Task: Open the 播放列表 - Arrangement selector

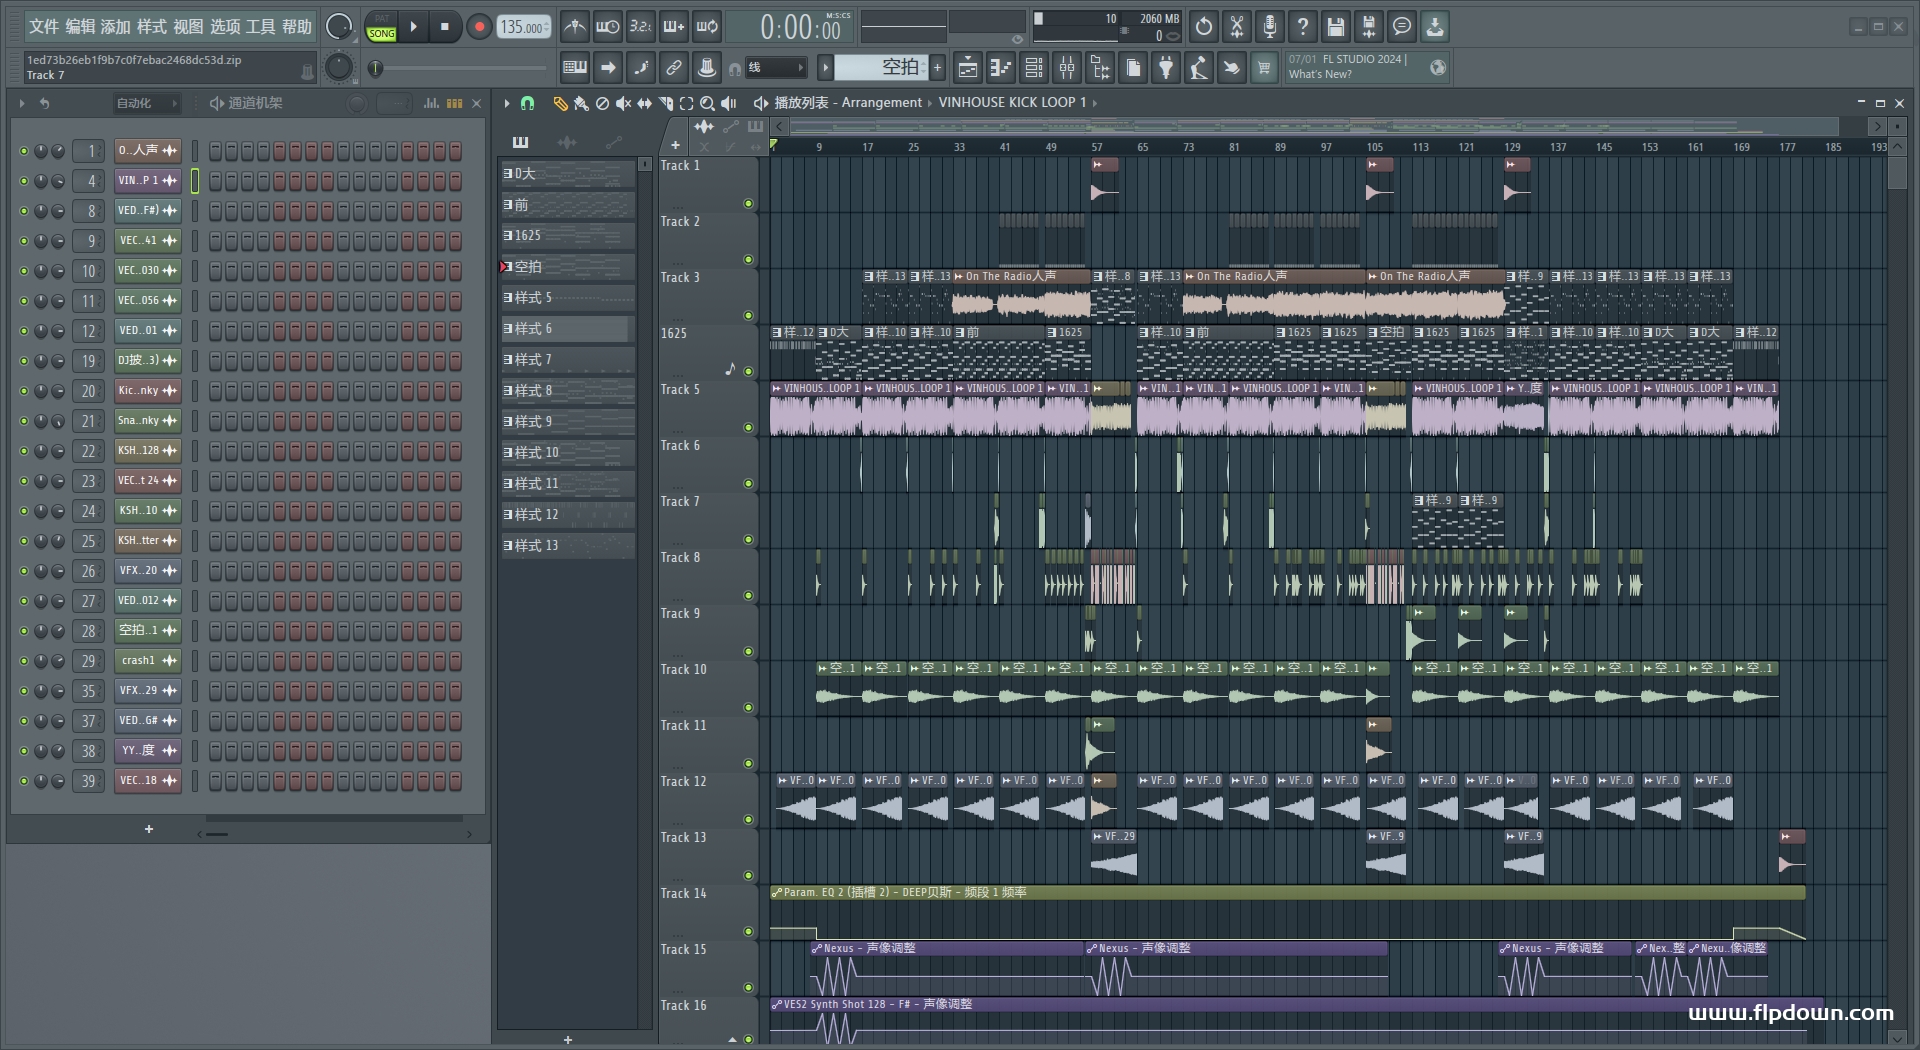Action: pyautogui.click(x=848, y=103)
